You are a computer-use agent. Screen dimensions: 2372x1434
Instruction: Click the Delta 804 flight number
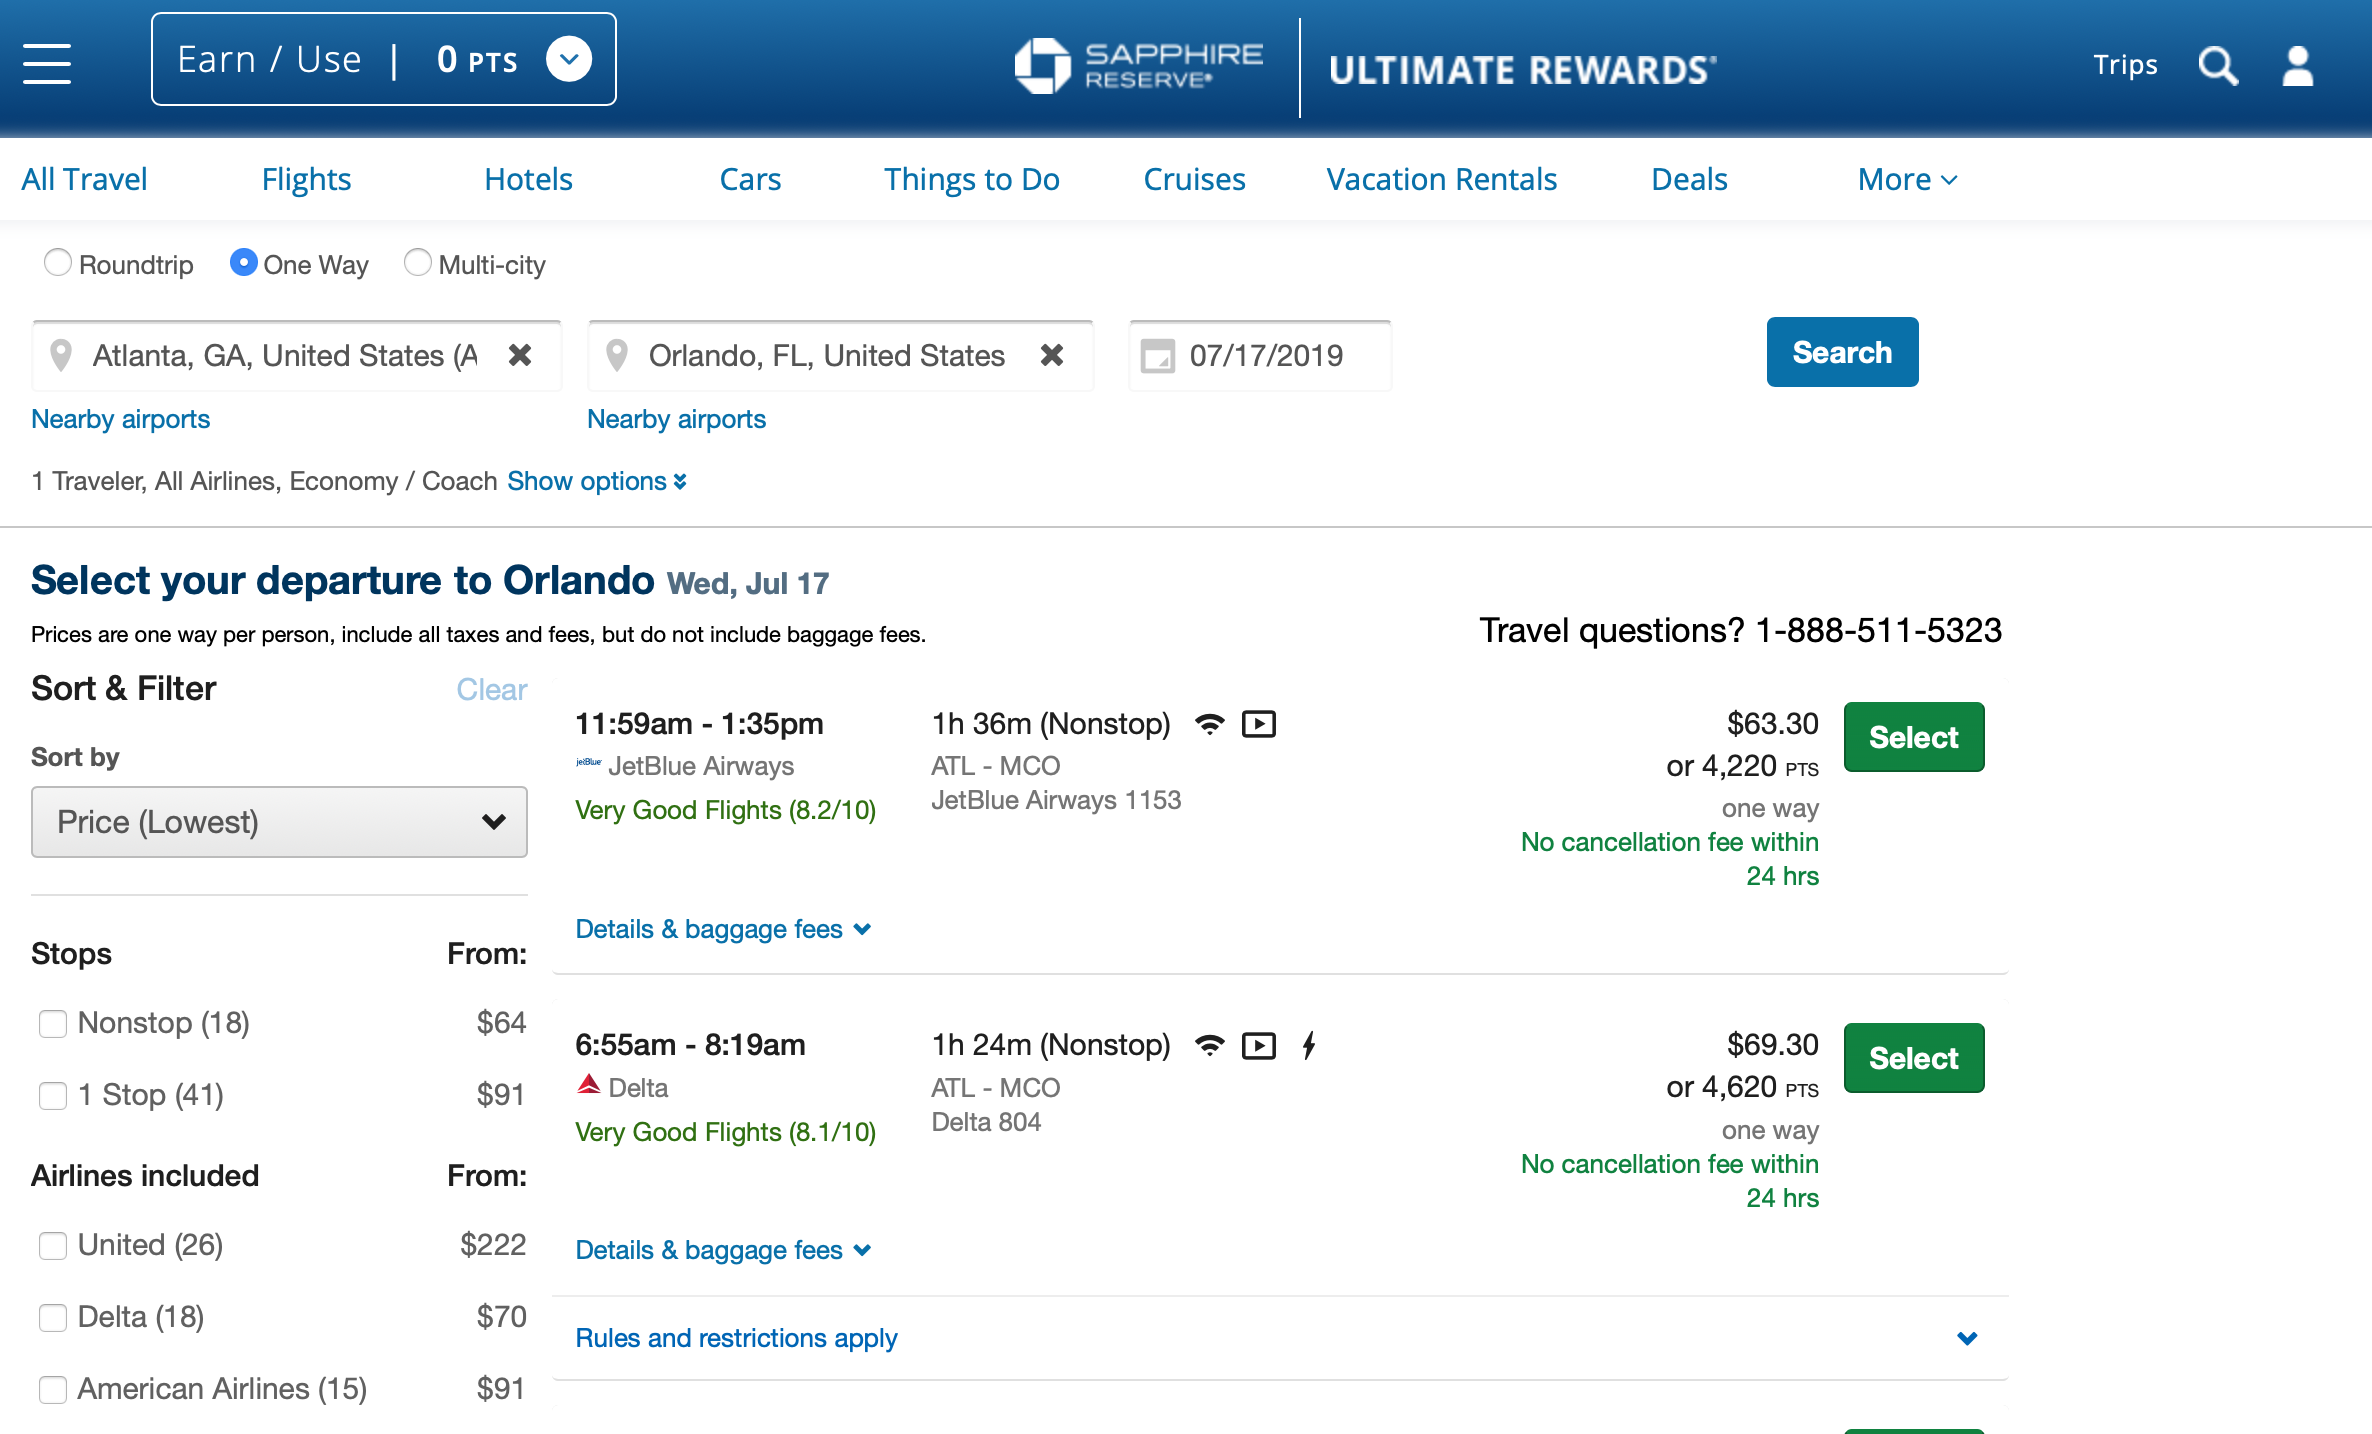pyautogui.click(x=986, y=1122)
